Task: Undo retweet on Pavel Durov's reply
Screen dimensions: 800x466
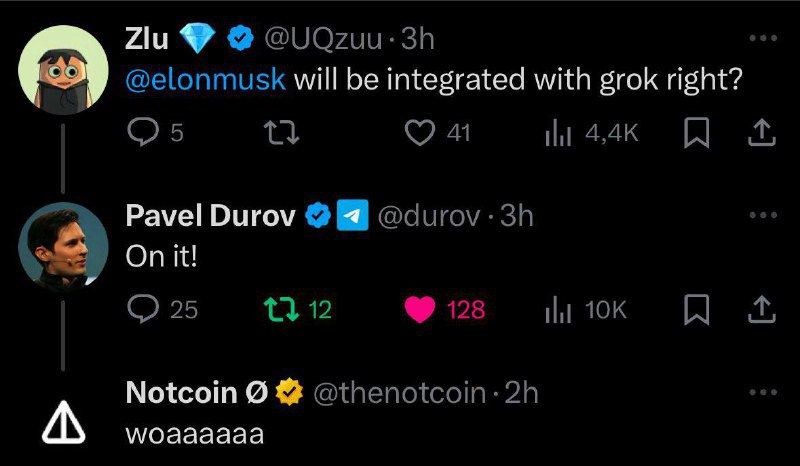Action: [x=273, y=310]
